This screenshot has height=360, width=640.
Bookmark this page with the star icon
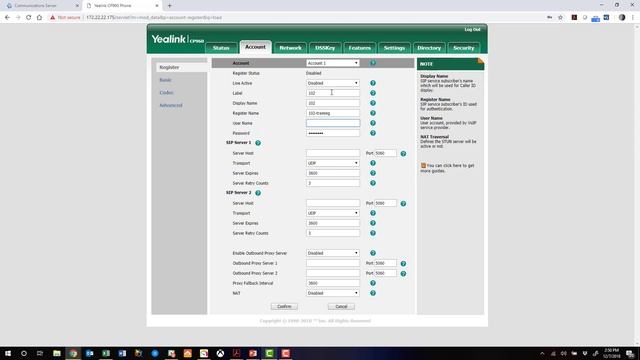tap(560, 18)
